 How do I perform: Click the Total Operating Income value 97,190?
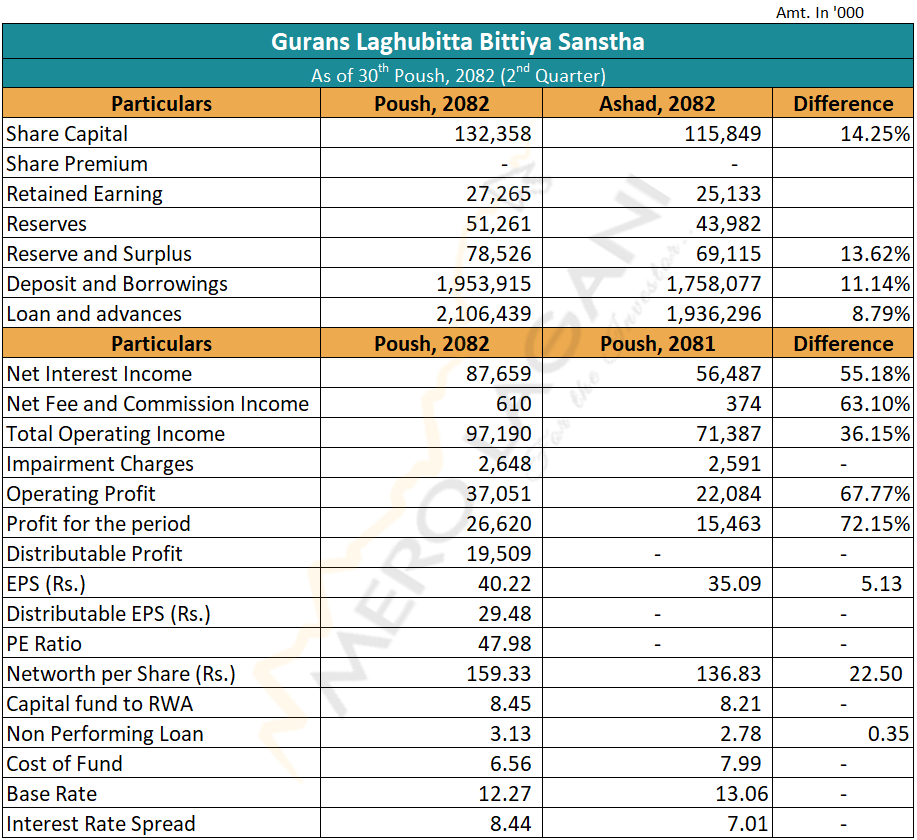coord(499,434)
